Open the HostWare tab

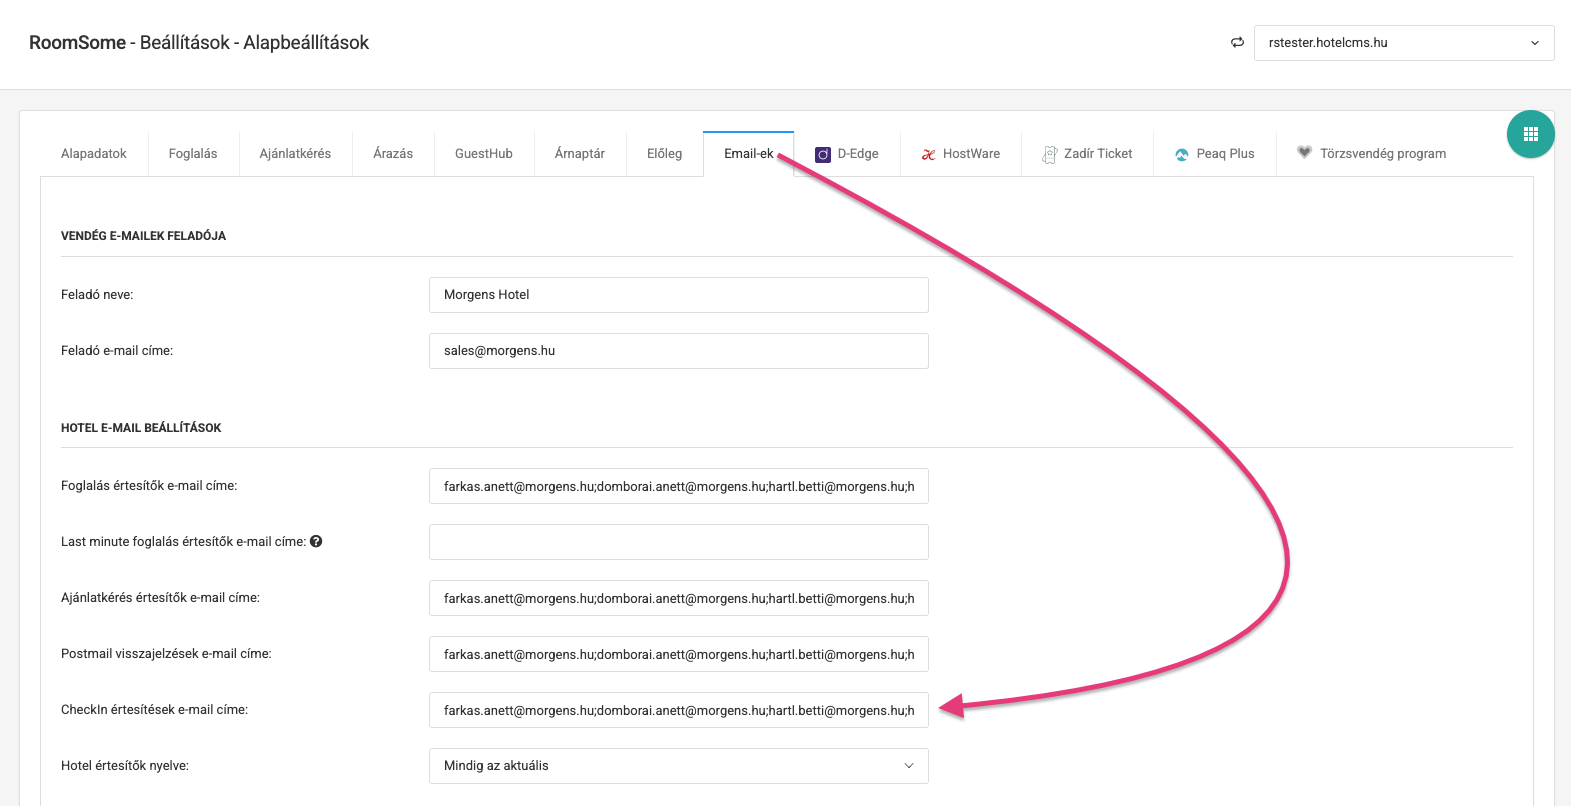(960, 154)
